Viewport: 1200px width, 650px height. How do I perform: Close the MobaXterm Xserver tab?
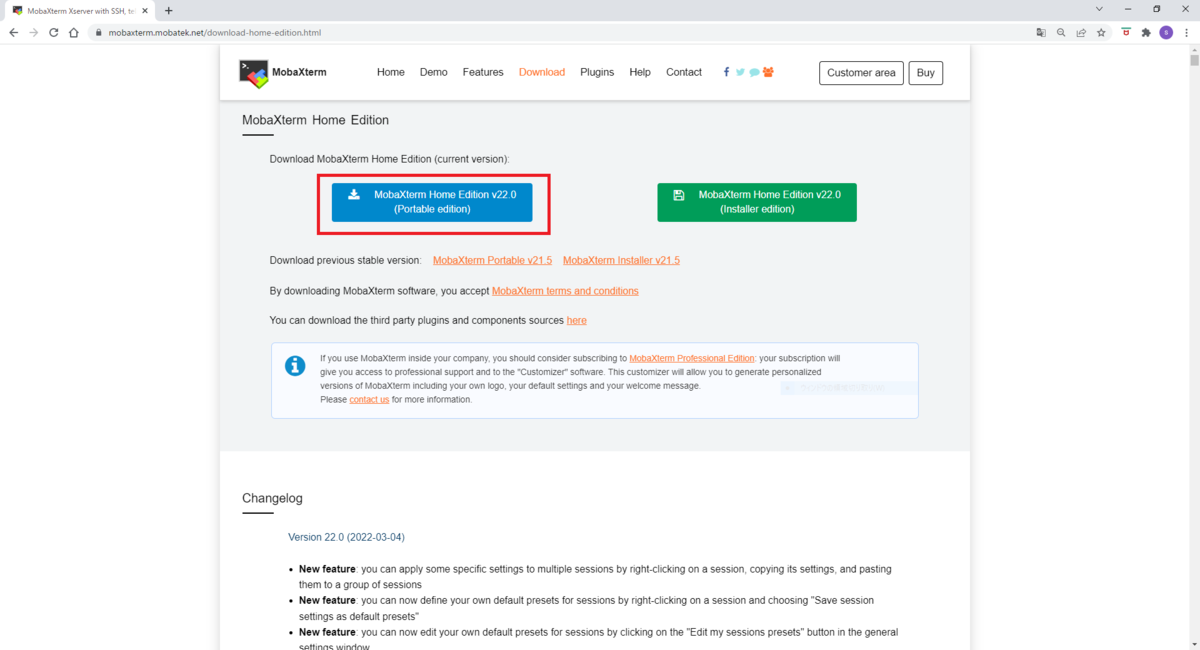point(145,10)
